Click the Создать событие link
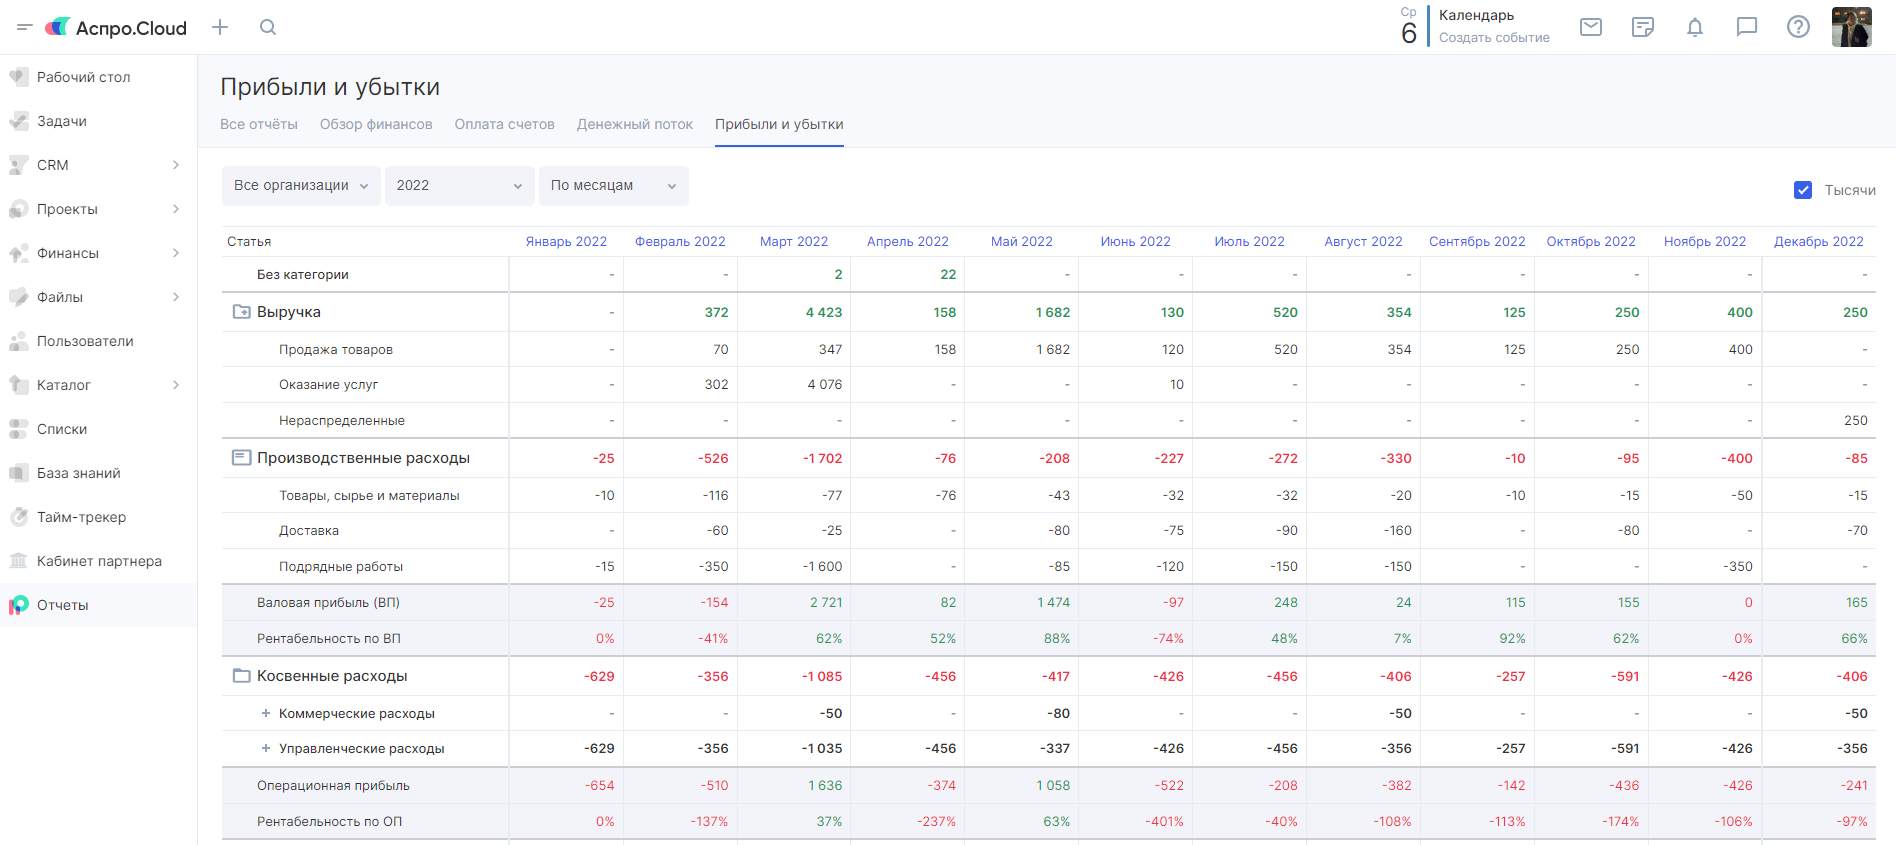Image resolution: width=1896 pixels, height=845 pixels. tap(1494, 38)
